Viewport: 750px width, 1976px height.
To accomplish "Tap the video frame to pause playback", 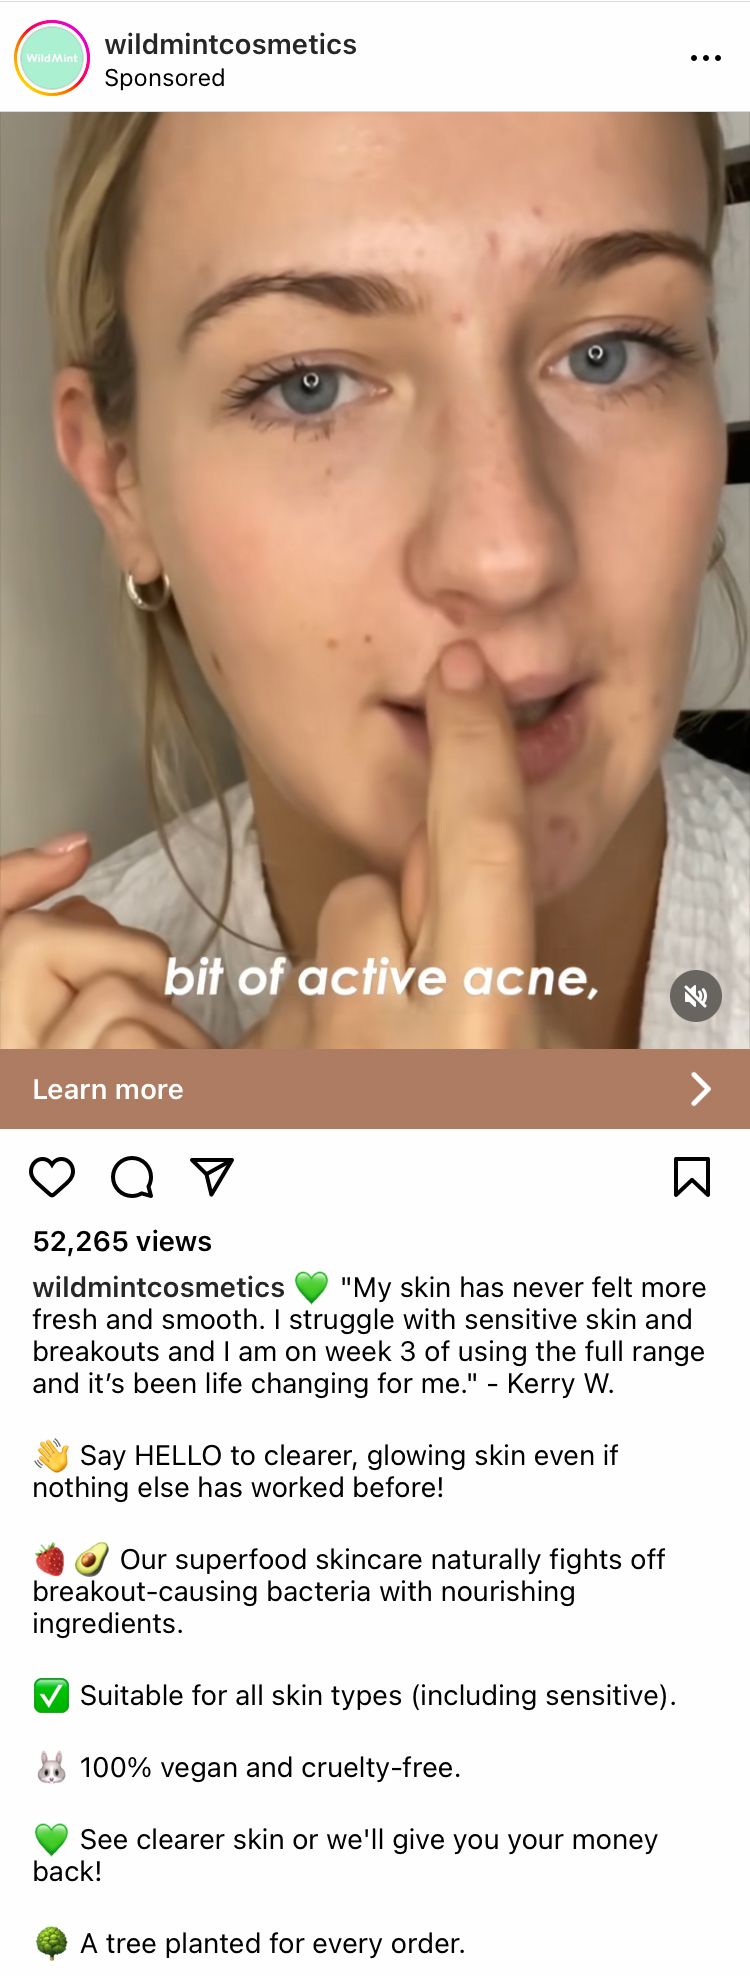I will [x=375, y=580].
